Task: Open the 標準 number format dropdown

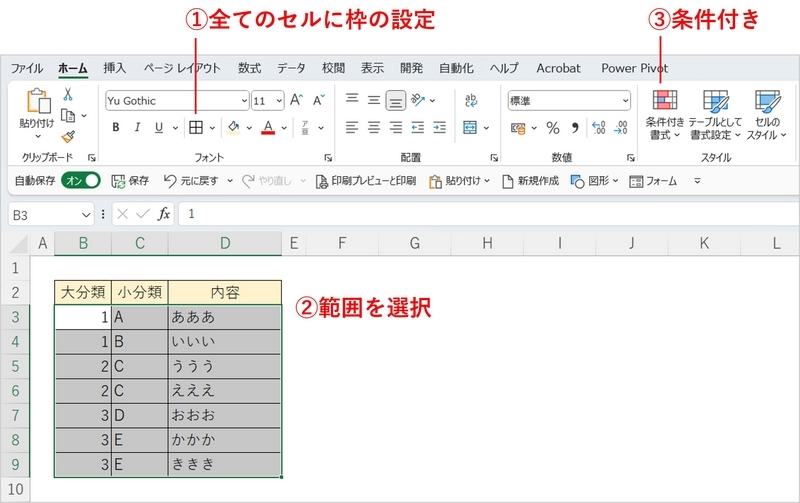Action: (x=625, y=101)
